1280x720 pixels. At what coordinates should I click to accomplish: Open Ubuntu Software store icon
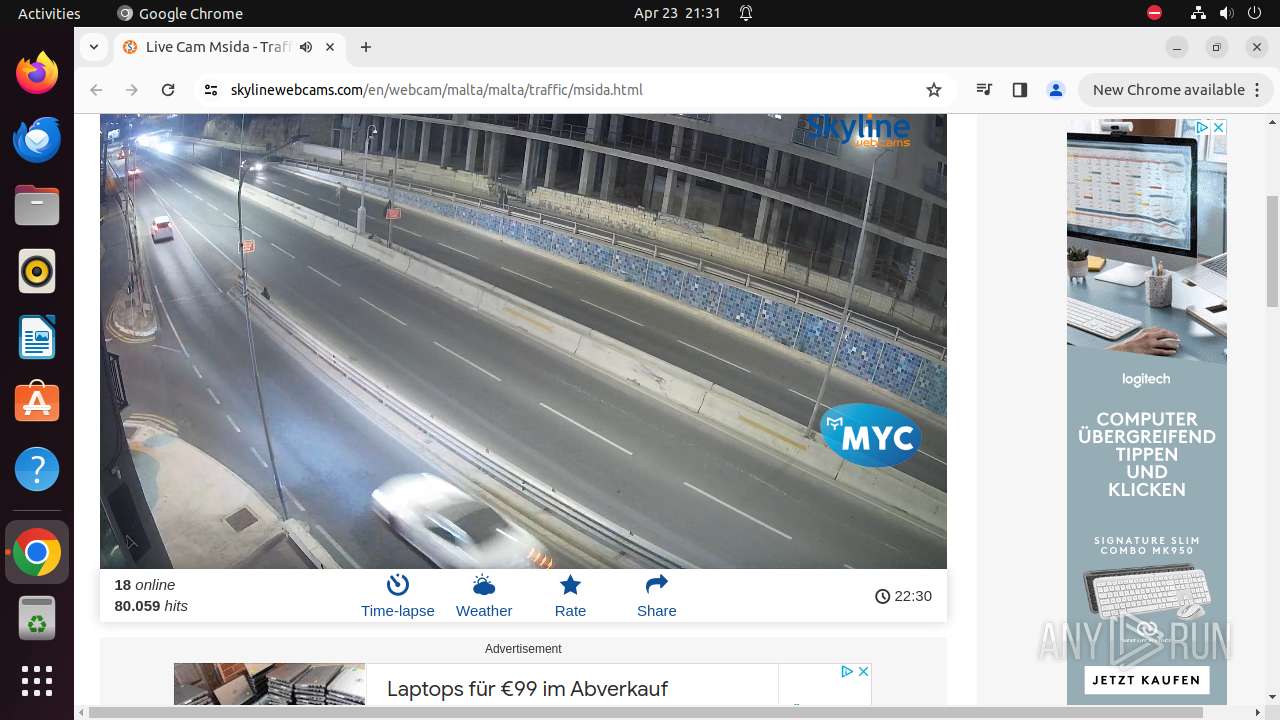(37, 403)
